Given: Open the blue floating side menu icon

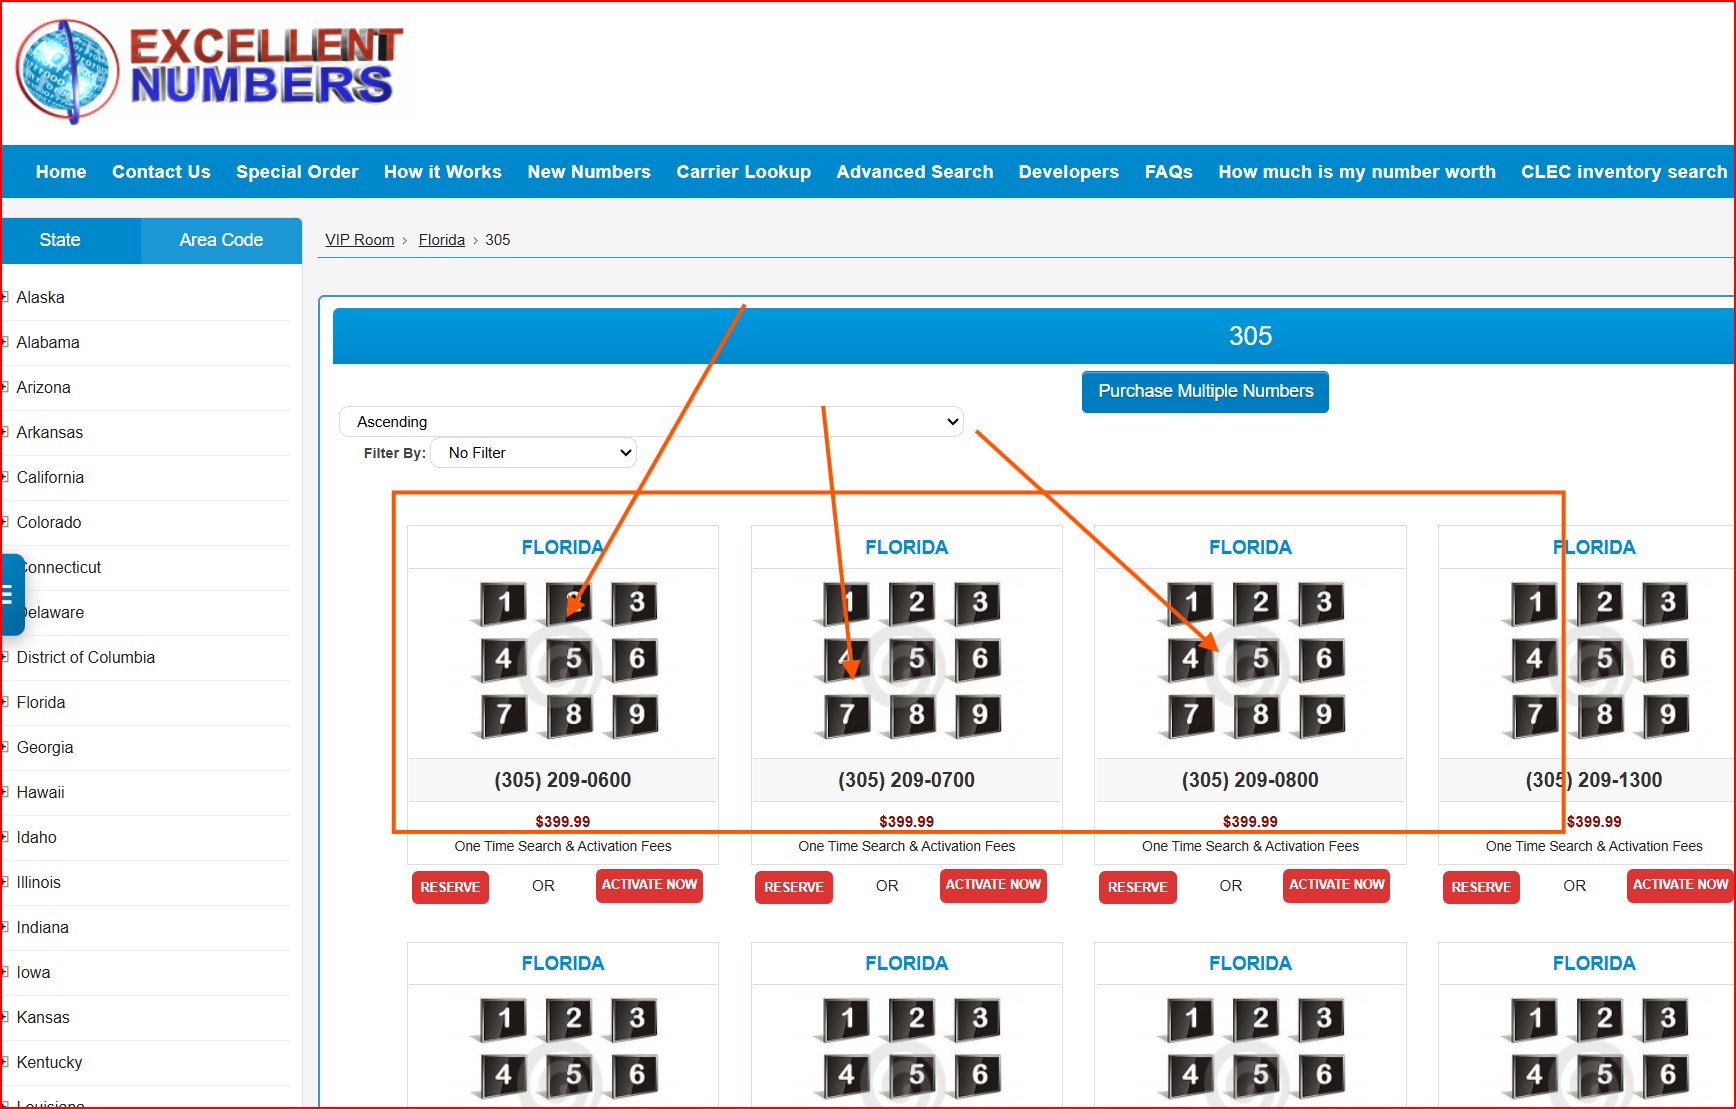Looking at the screenshot, I should [x=10, y=595].
